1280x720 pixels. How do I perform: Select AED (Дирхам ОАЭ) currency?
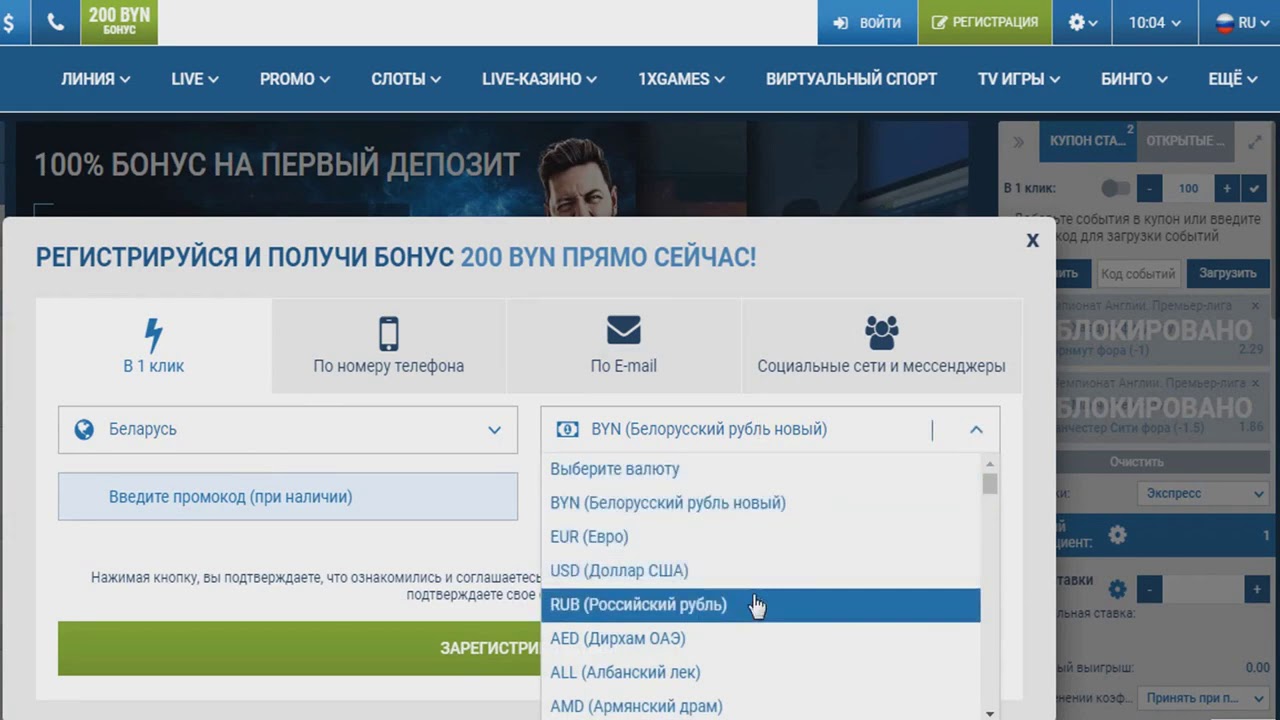(761, 639)
